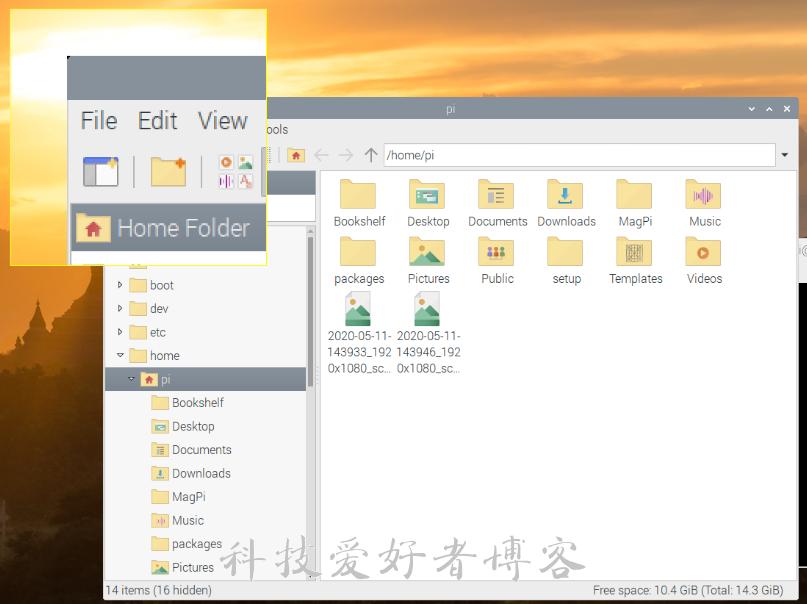This screenshot has height=604, width=807.
Task: Click the home folder toolbar icon
Action: click(296, 155)
